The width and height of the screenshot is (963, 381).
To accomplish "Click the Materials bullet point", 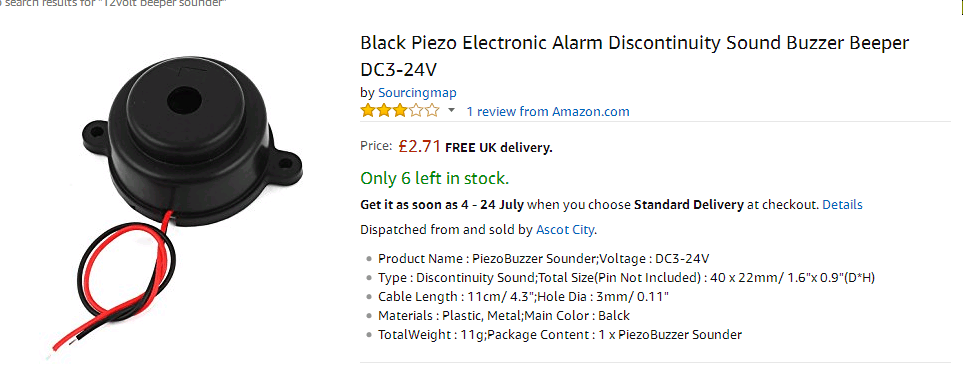I will coord(504,316).
